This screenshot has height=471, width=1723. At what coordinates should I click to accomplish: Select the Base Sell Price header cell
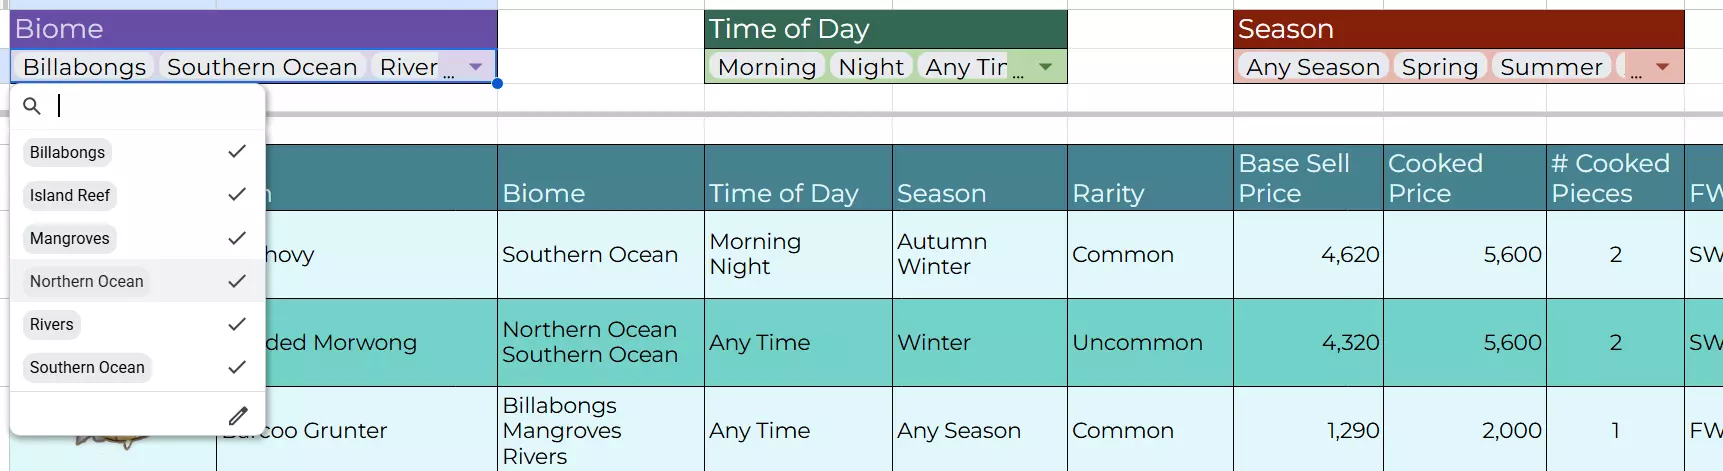tap(1307, 178)
